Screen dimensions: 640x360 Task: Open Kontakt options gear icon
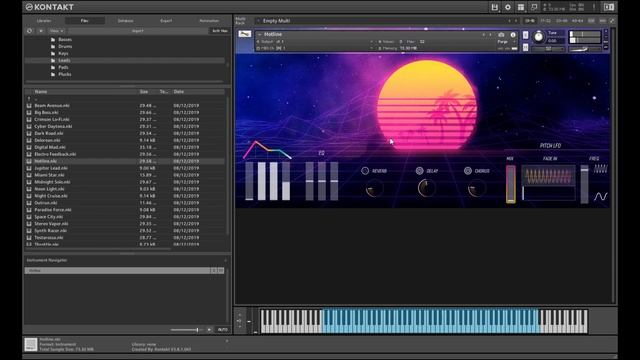(508, 7)
